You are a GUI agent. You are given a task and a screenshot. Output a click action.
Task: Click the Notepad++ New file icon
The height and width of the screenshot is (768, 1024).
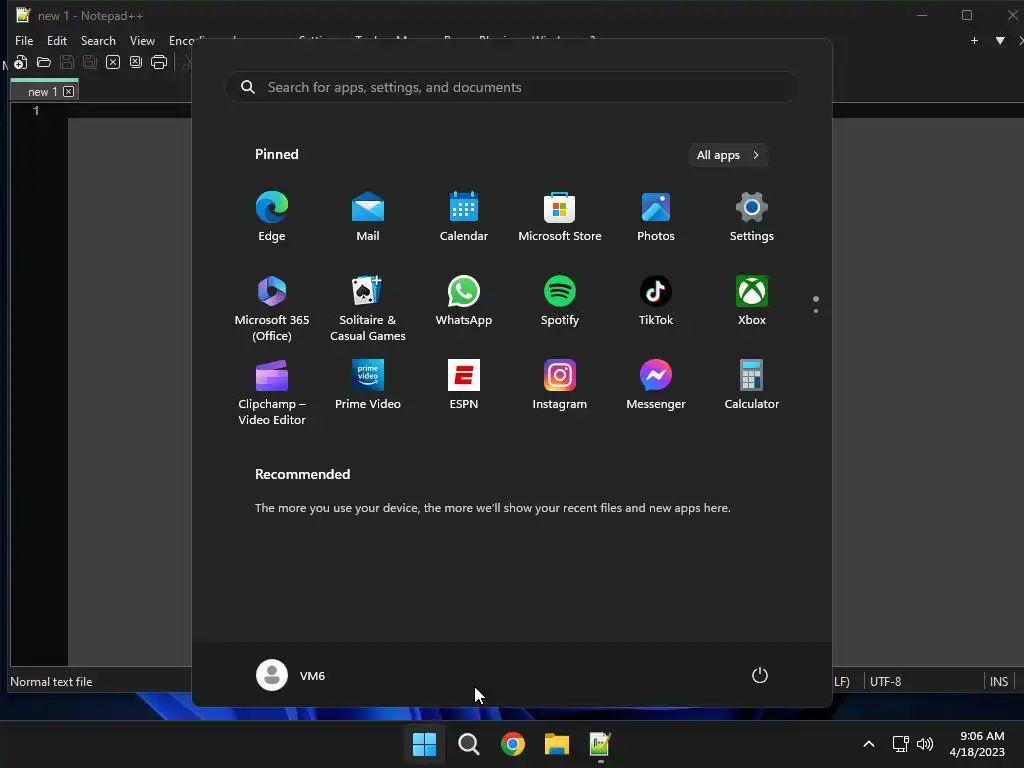(x=20, y=62)
